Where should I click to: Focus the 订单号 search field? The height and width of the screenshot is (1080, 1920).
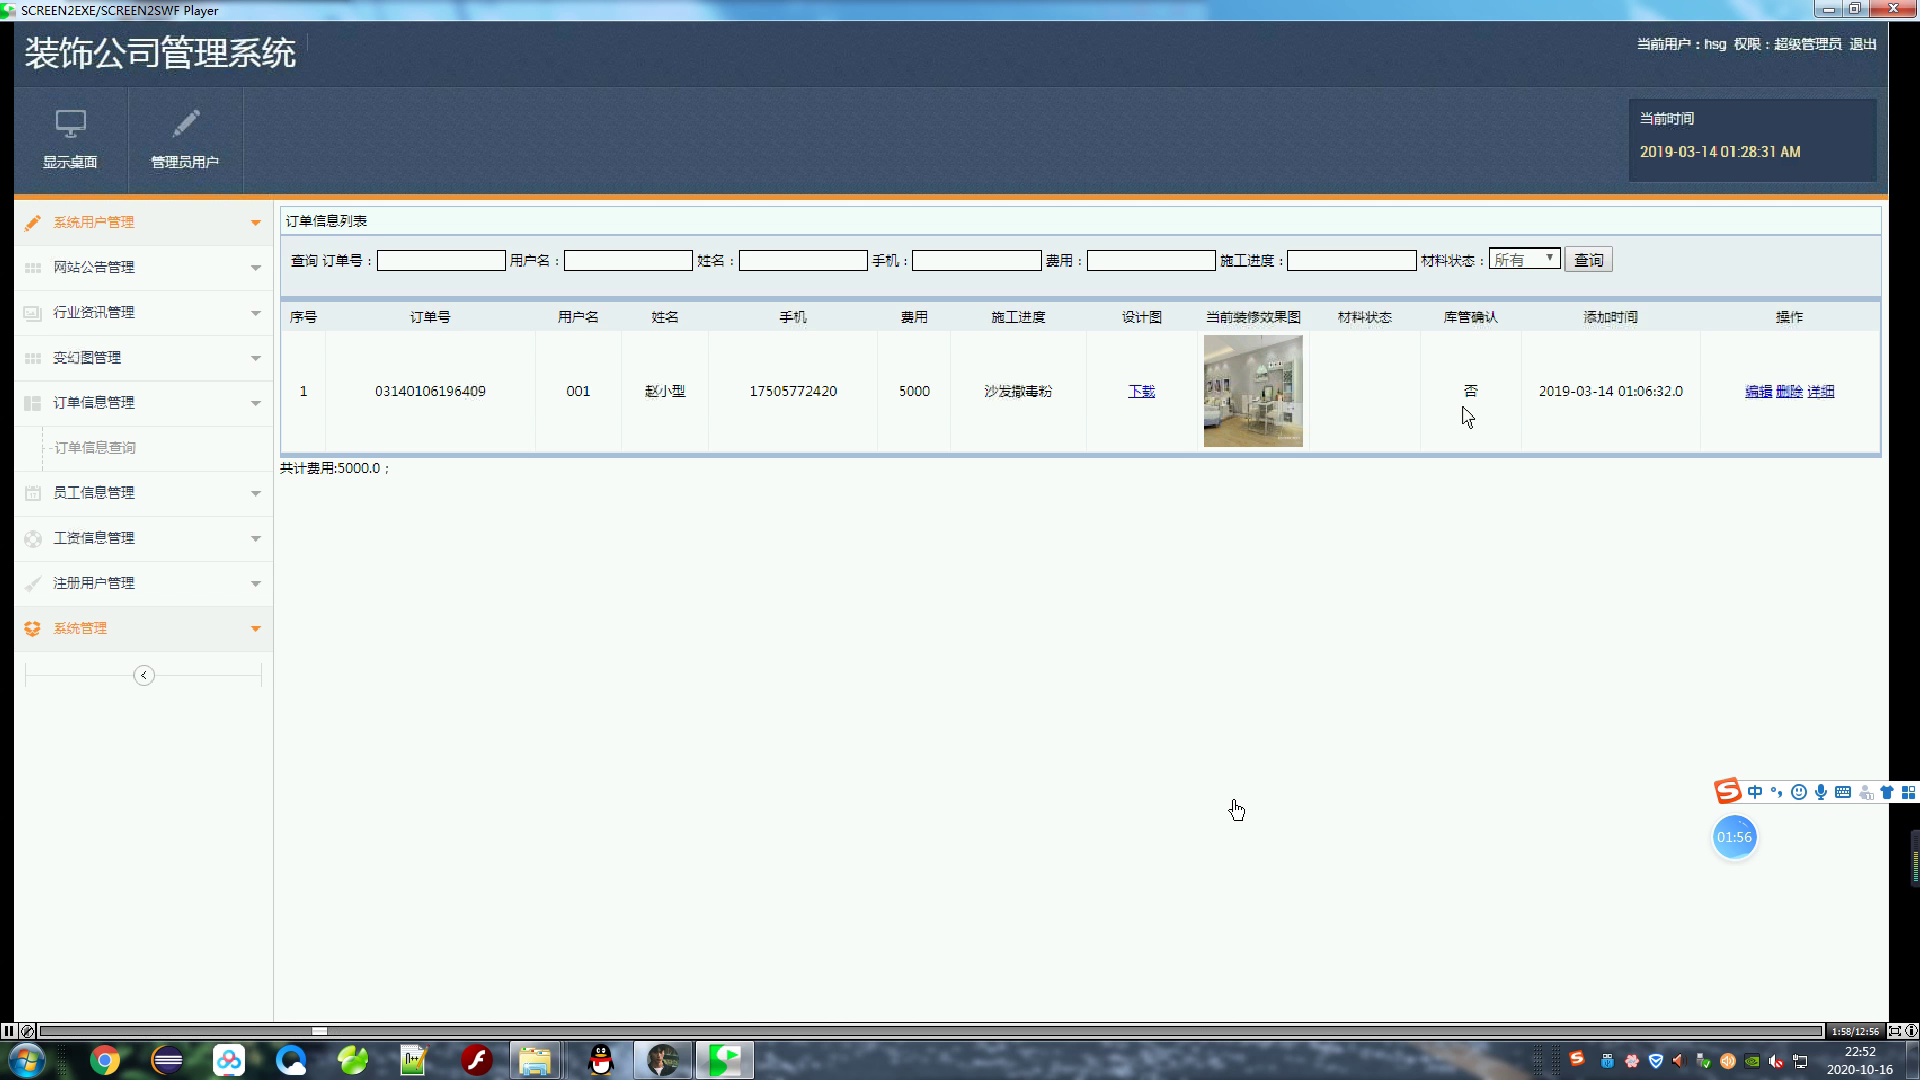point(441,260)
